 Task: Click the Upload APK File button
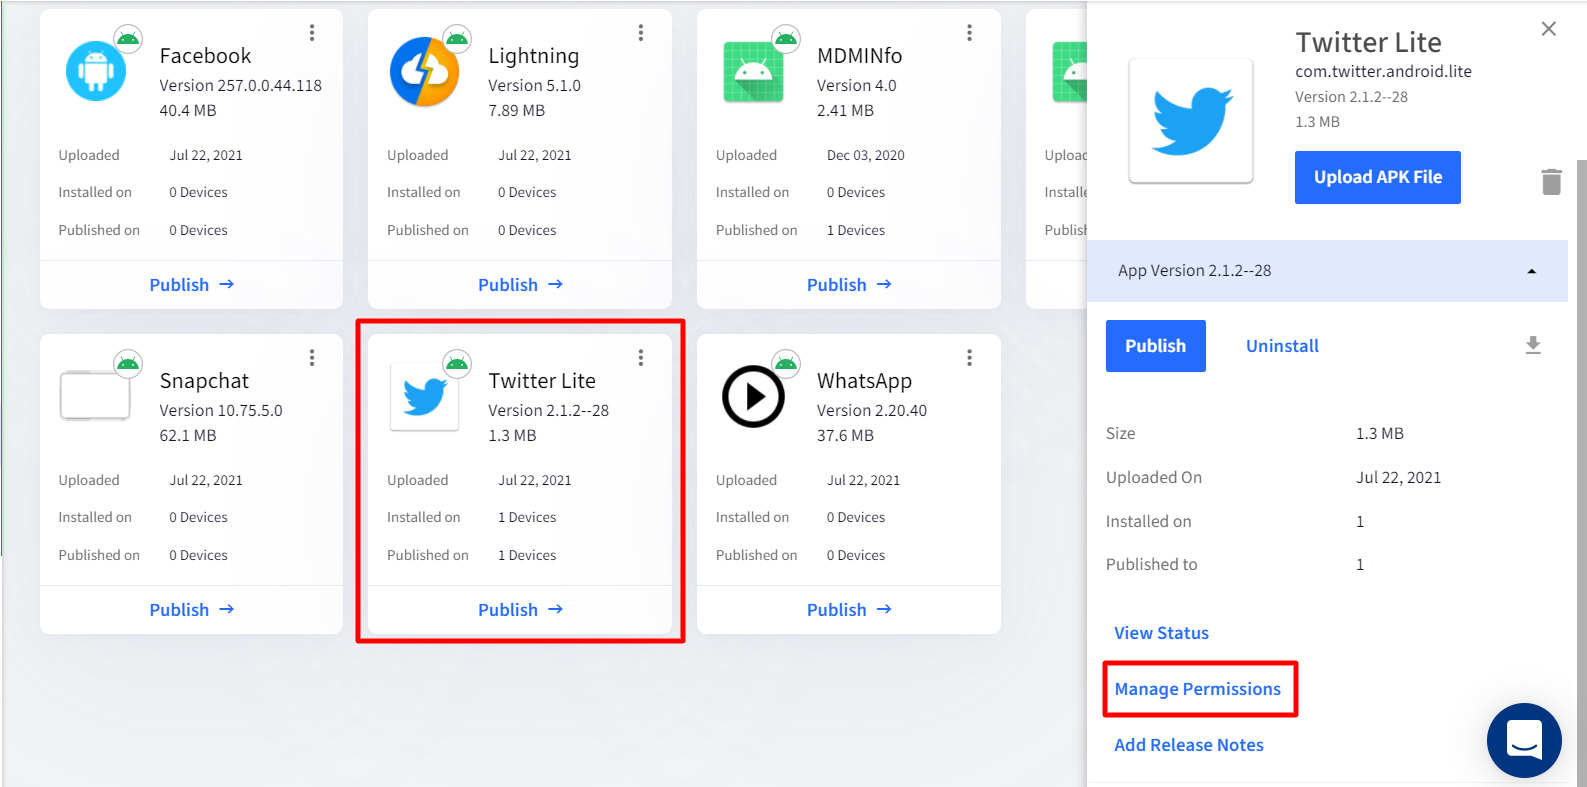click(x=1377, y=177)
